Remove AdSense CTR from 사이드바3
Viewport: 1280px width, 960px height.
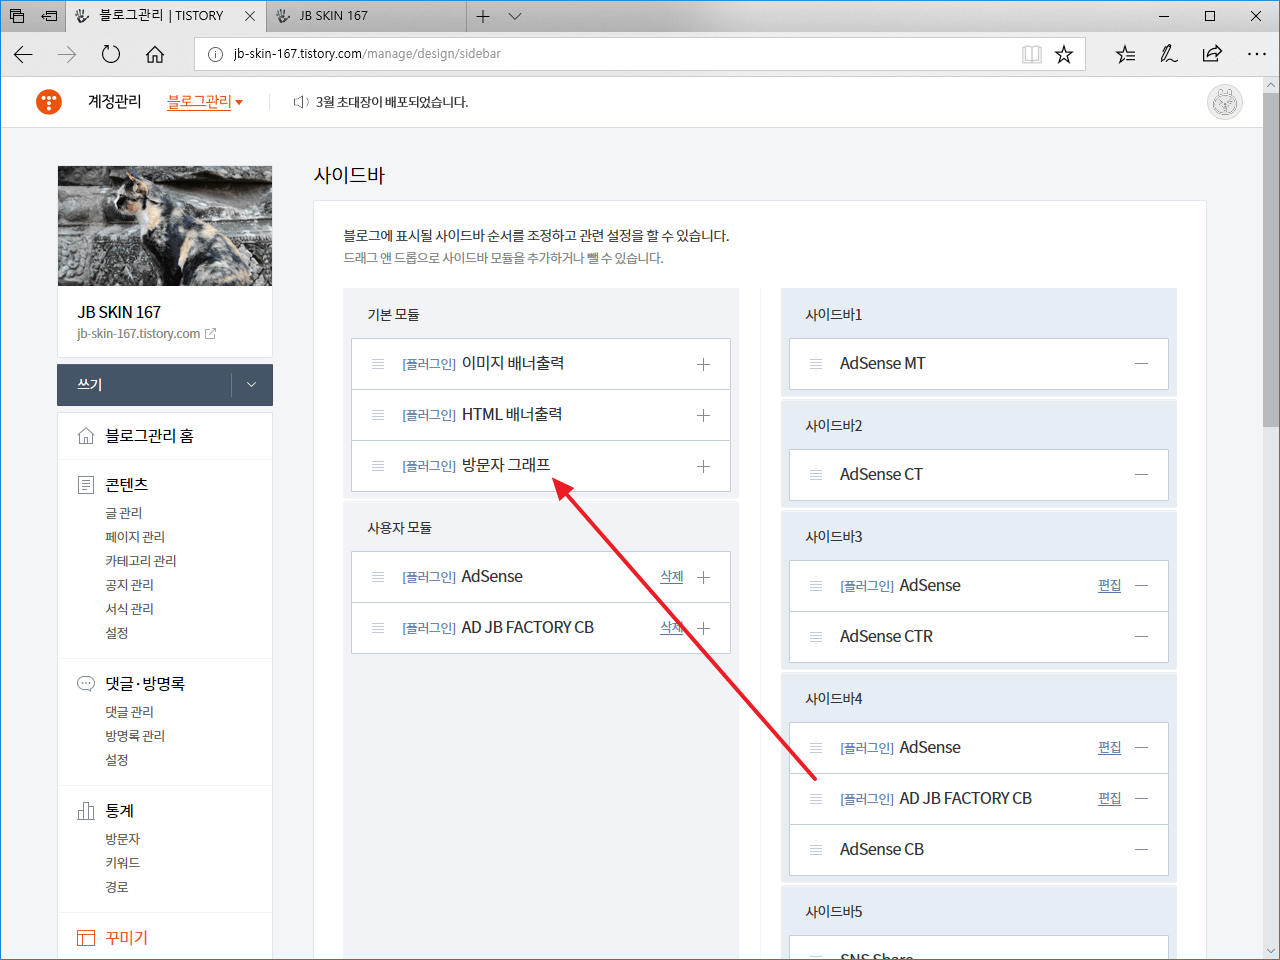pyautogui.click(x=1141, y=637)
